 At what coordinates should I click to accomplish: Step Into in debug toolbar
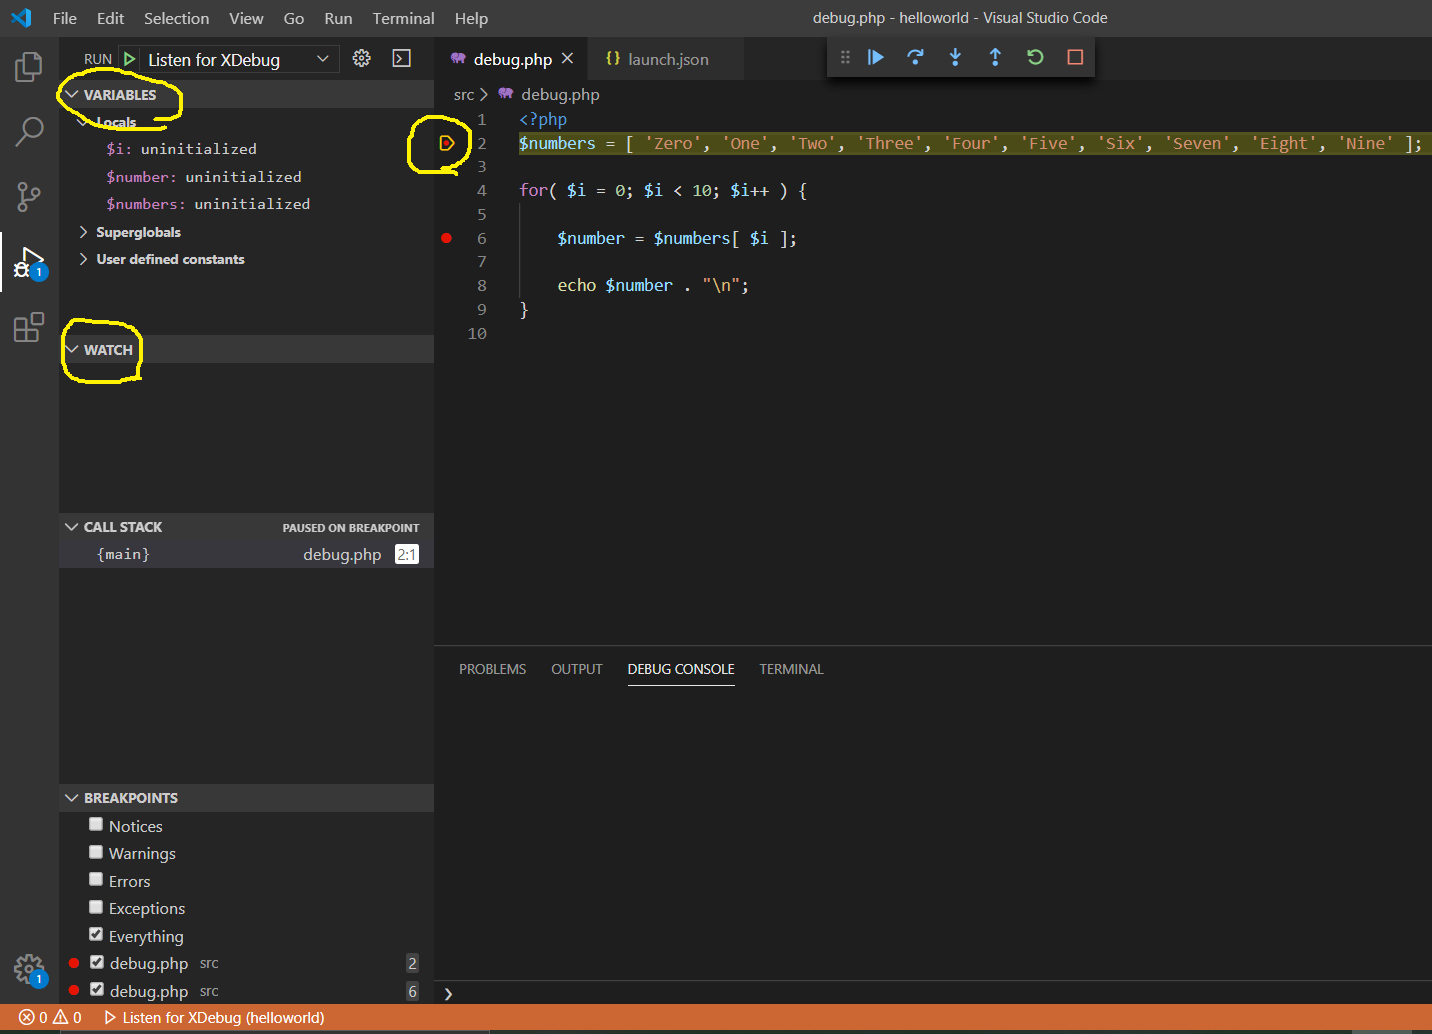coord(955,57)
